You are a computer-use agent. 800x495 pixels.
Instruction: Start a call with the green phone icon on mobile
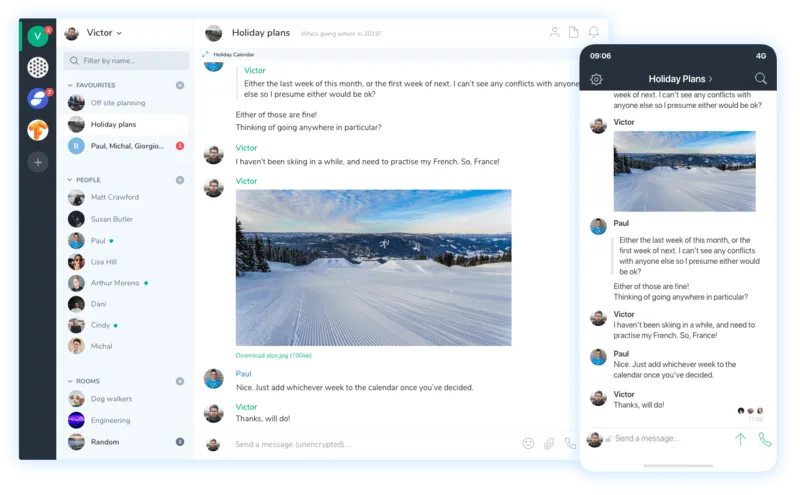(765, 438)
